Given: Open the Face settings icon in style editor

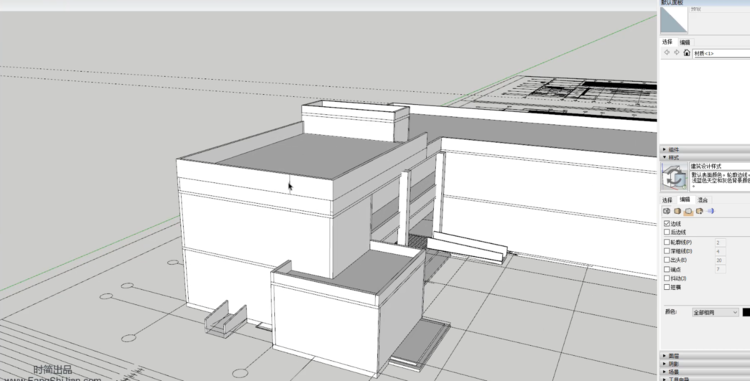Looking at the screenshot, I should tap(677, 211).
